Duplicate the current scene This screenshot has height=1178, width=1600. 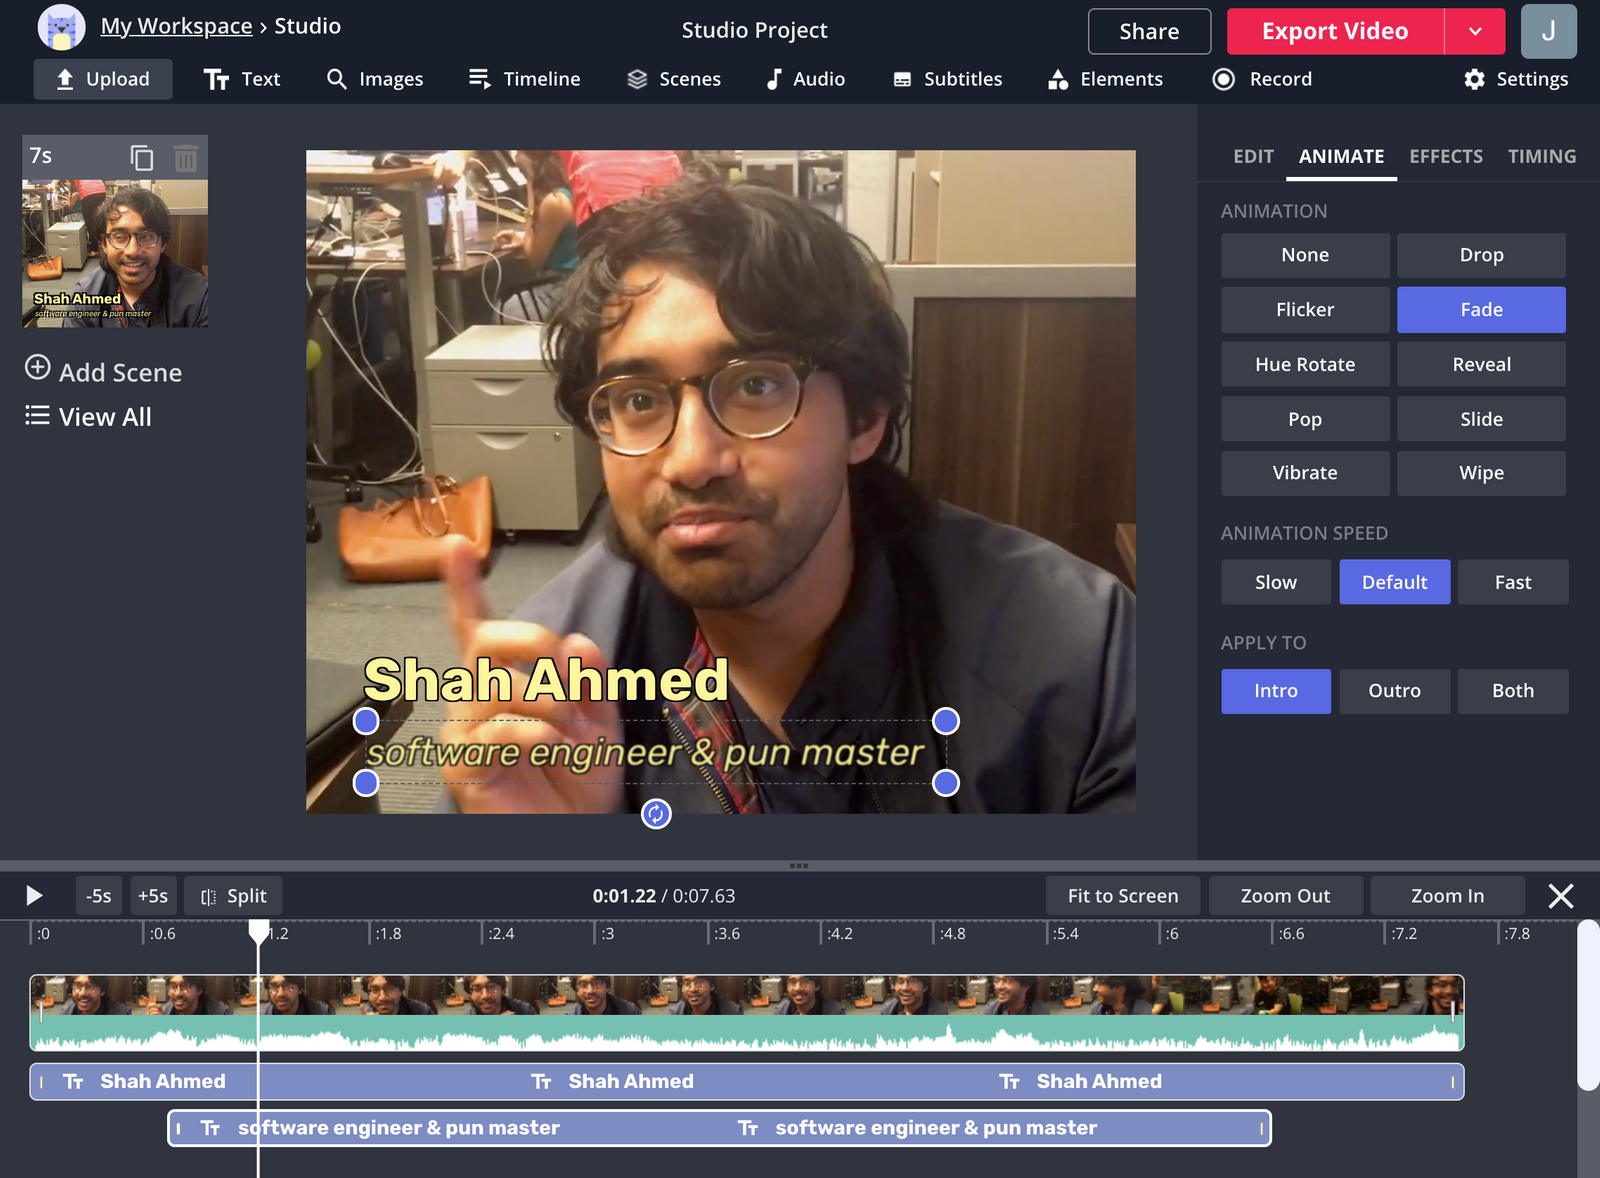(x=142, y=158)
